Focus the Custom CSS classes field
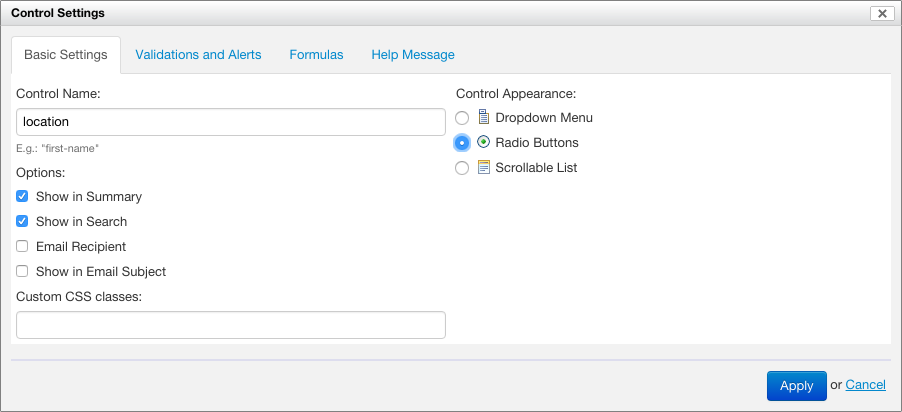Screen dimensions: 902x412 231,325
